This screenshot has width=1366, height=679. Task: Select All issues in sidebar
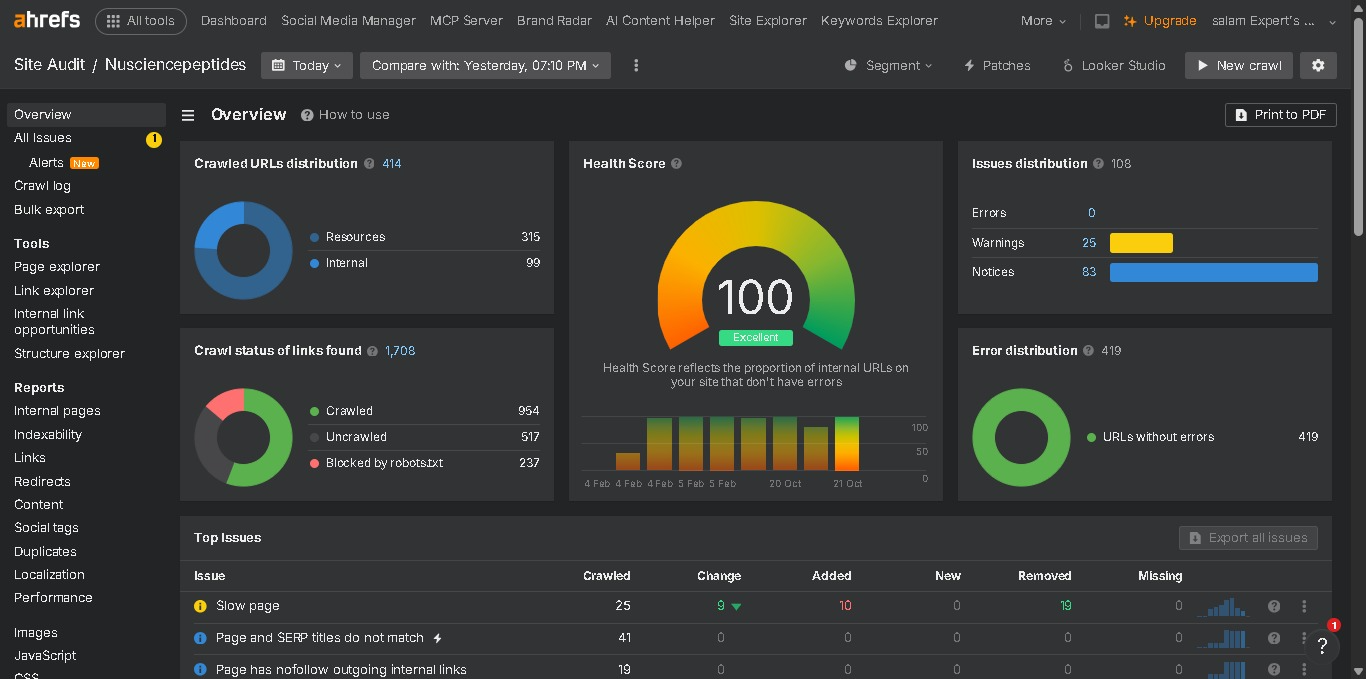(x=43, y=138)
